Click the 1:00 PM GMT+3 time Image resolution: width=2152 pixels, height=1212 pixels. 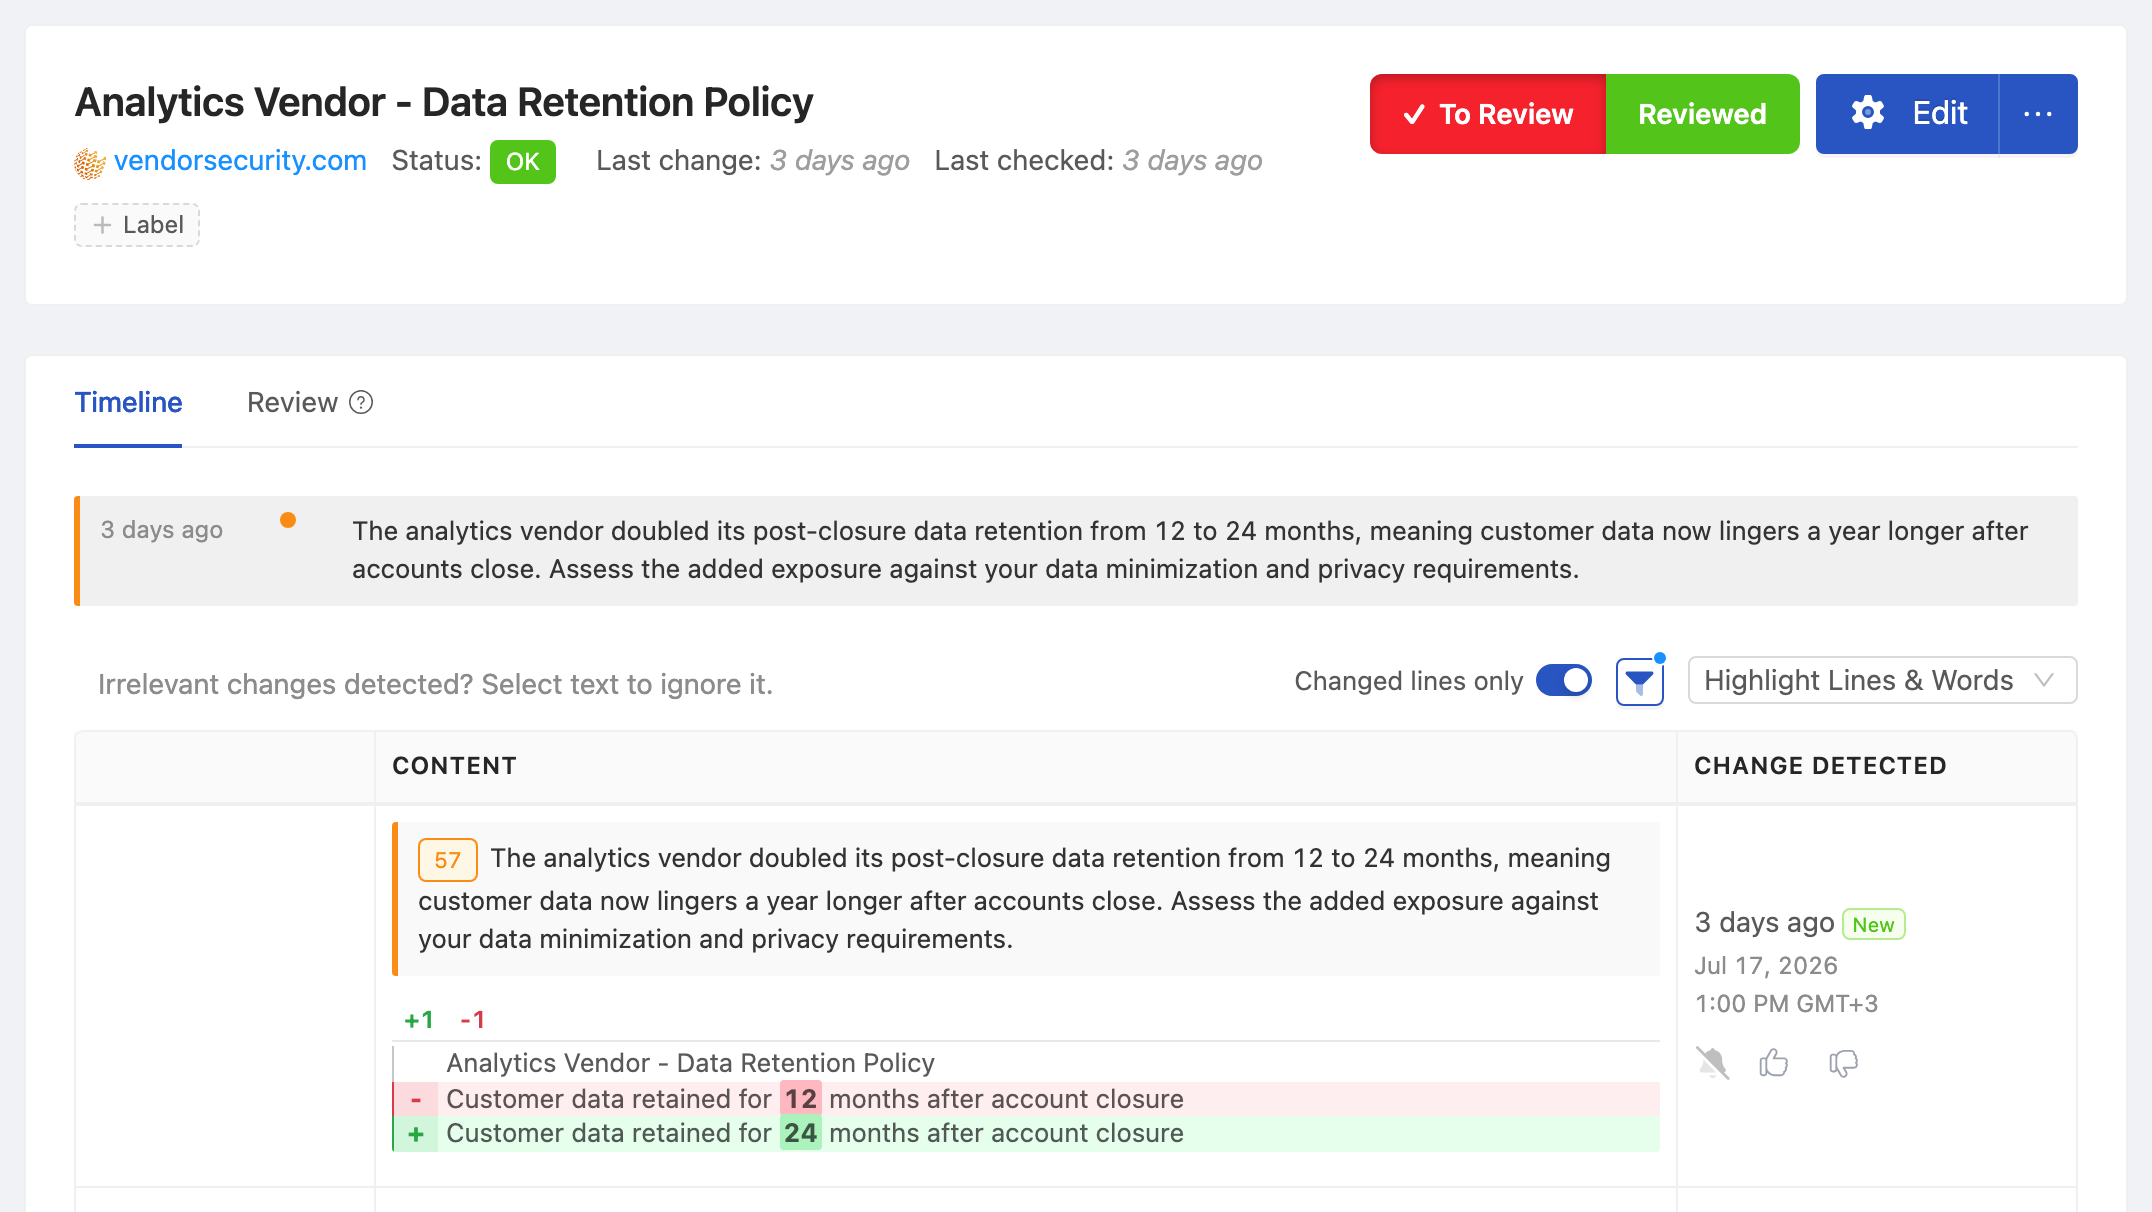click(x=1786, y=1004)
